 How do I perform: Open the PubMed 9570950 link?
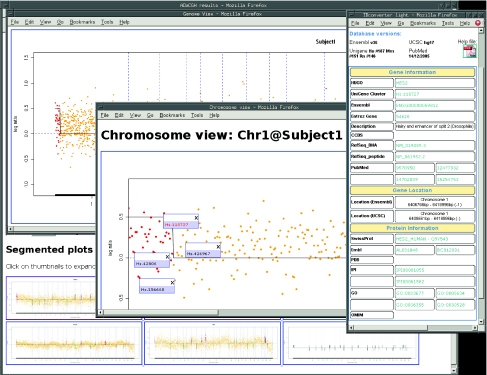click(x=406, y=168)
